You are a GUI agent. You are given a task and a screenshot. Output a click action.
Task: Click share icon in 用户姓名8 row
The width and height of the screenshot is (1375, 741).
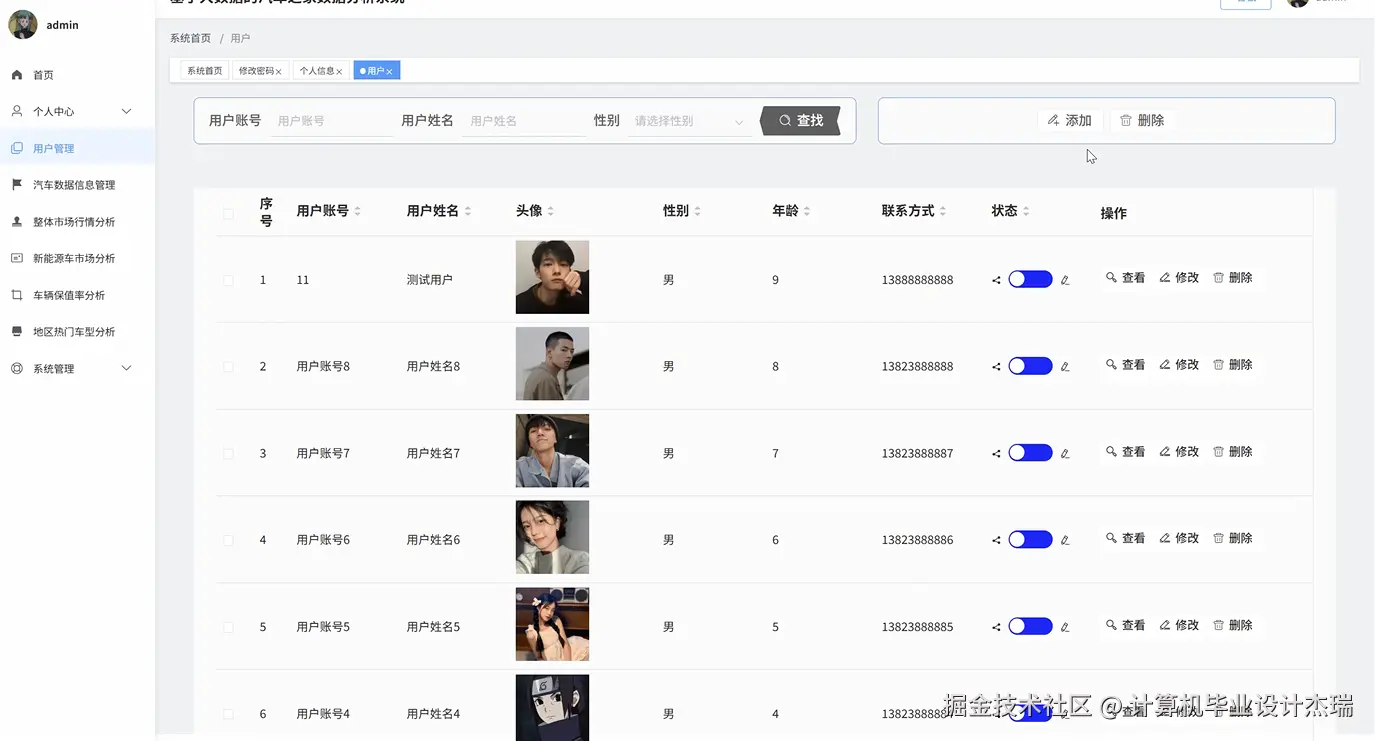coord(996,367)
